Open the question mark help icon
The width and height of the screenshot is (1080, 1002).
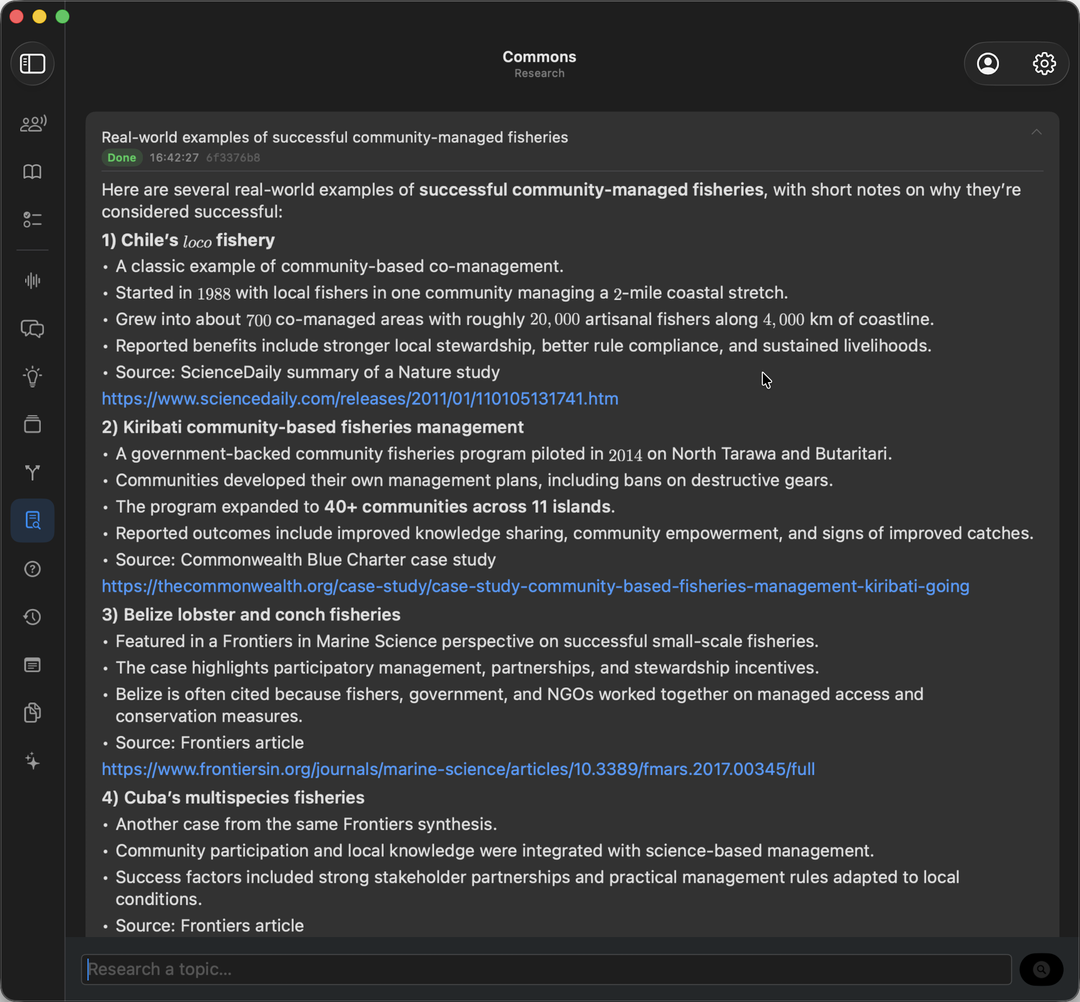point(32,569)
